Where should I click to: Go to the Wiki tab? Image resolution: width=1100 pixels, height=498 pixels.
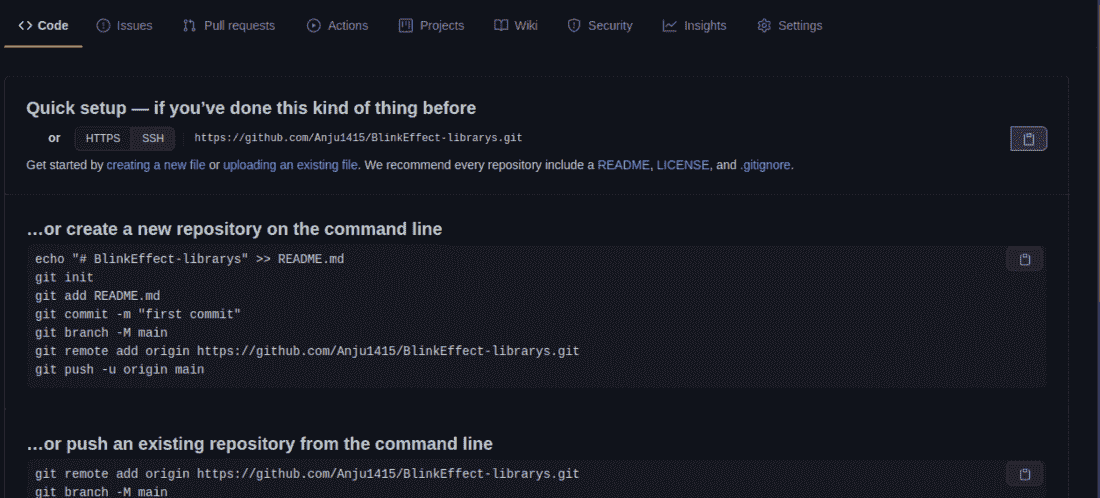[x=516, y=26]
